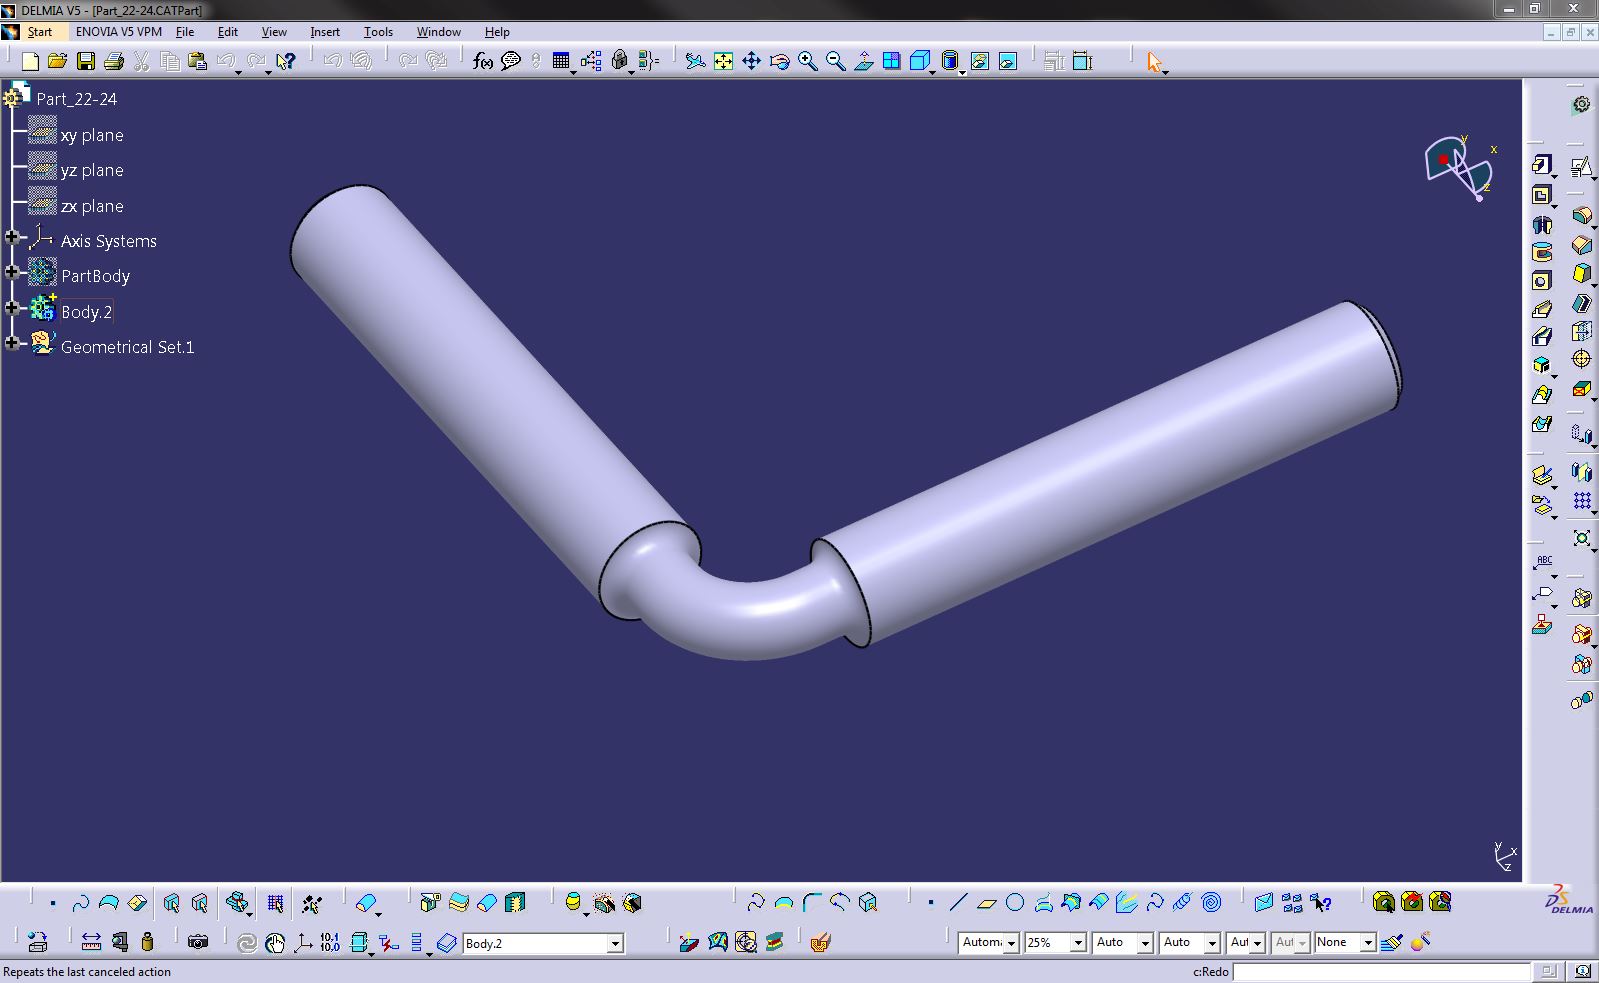The height and width of the screenshot is (983, 1599).
Task: Open the ENOVIA V5 VPM menu
Action: (119, 32)
